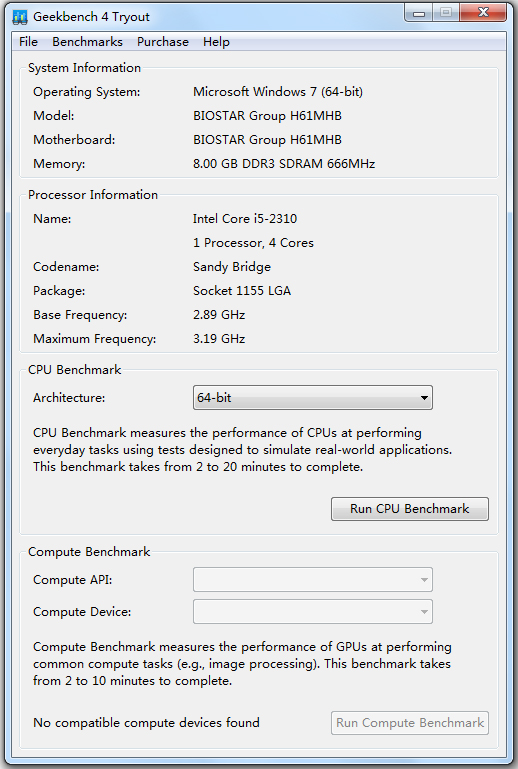This screenshot has height=769, width=518.
Task: Click the Memory label
Action: (x=59, y=164)
